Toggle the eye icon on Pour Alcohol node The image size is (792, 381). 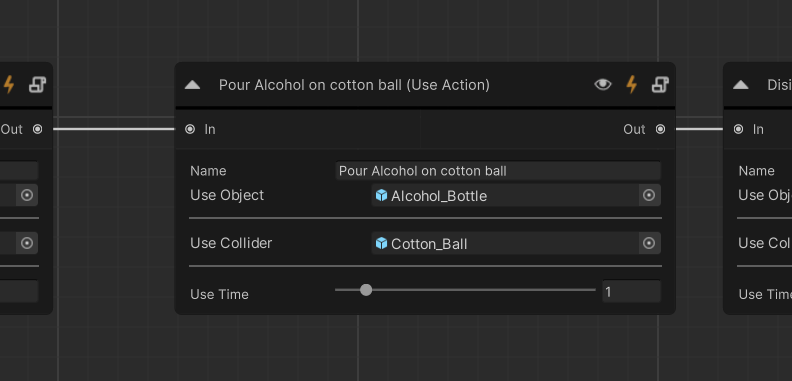click(x=603, y=84)
